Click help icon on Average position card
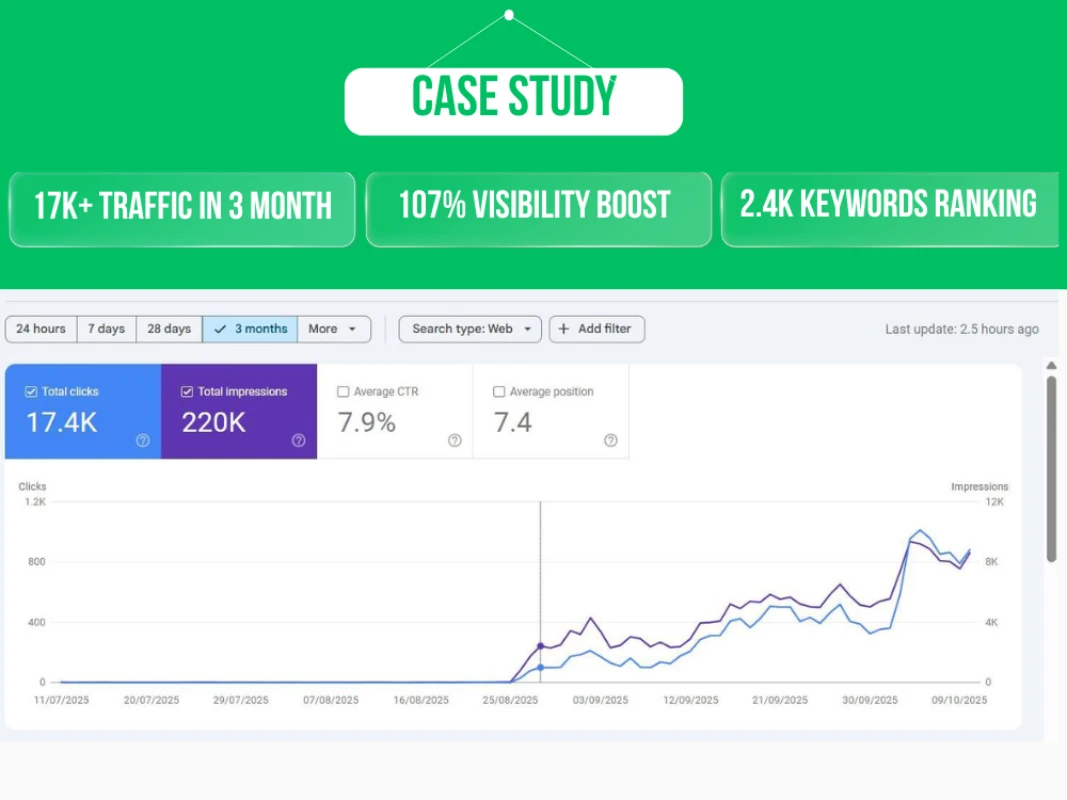 [x=610, y=441]
